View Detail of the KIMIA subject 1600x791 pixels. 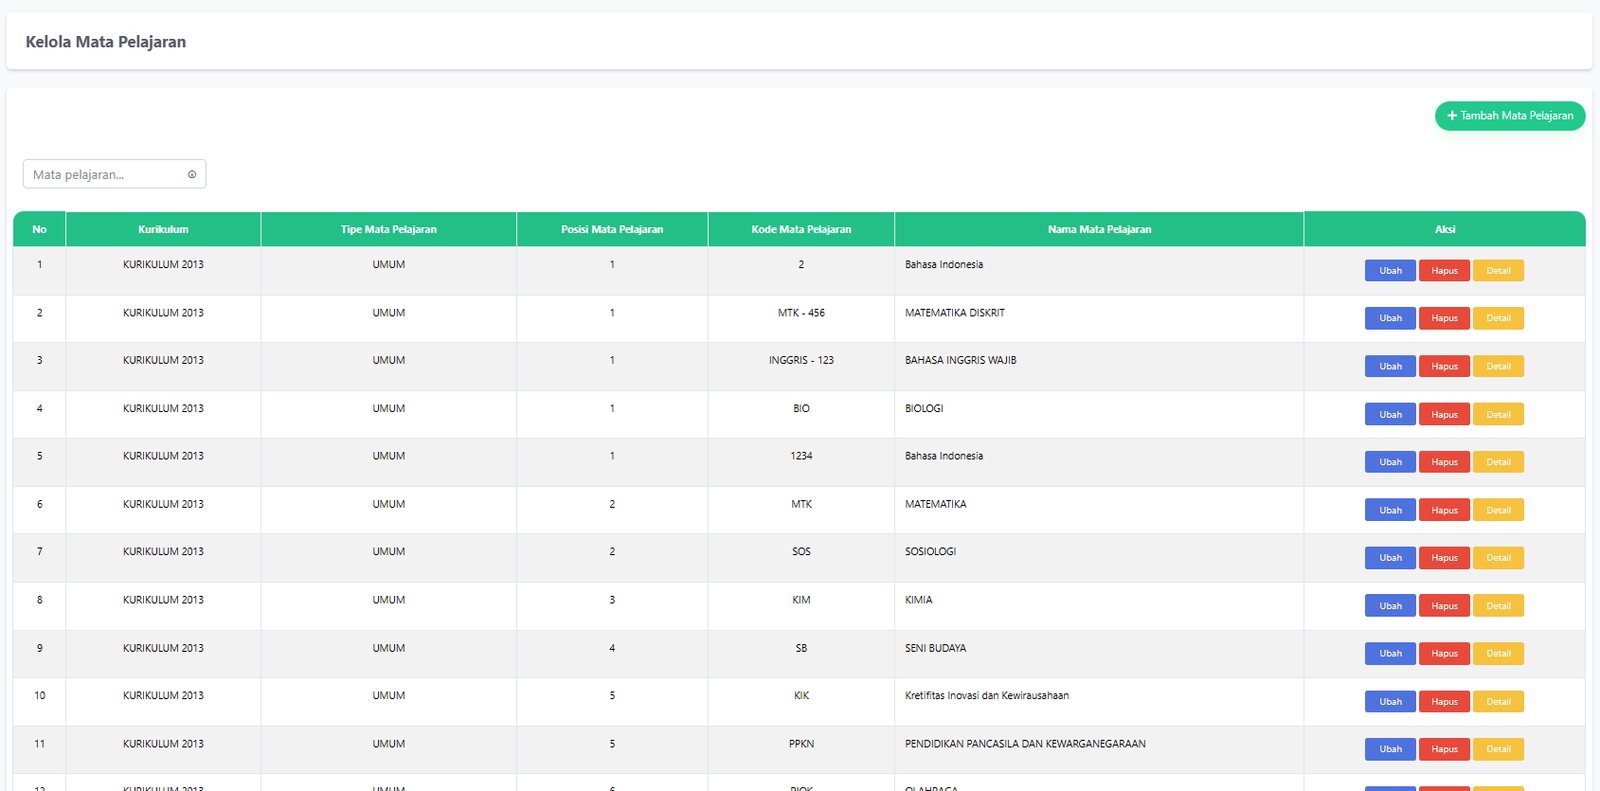(1498, 606)
